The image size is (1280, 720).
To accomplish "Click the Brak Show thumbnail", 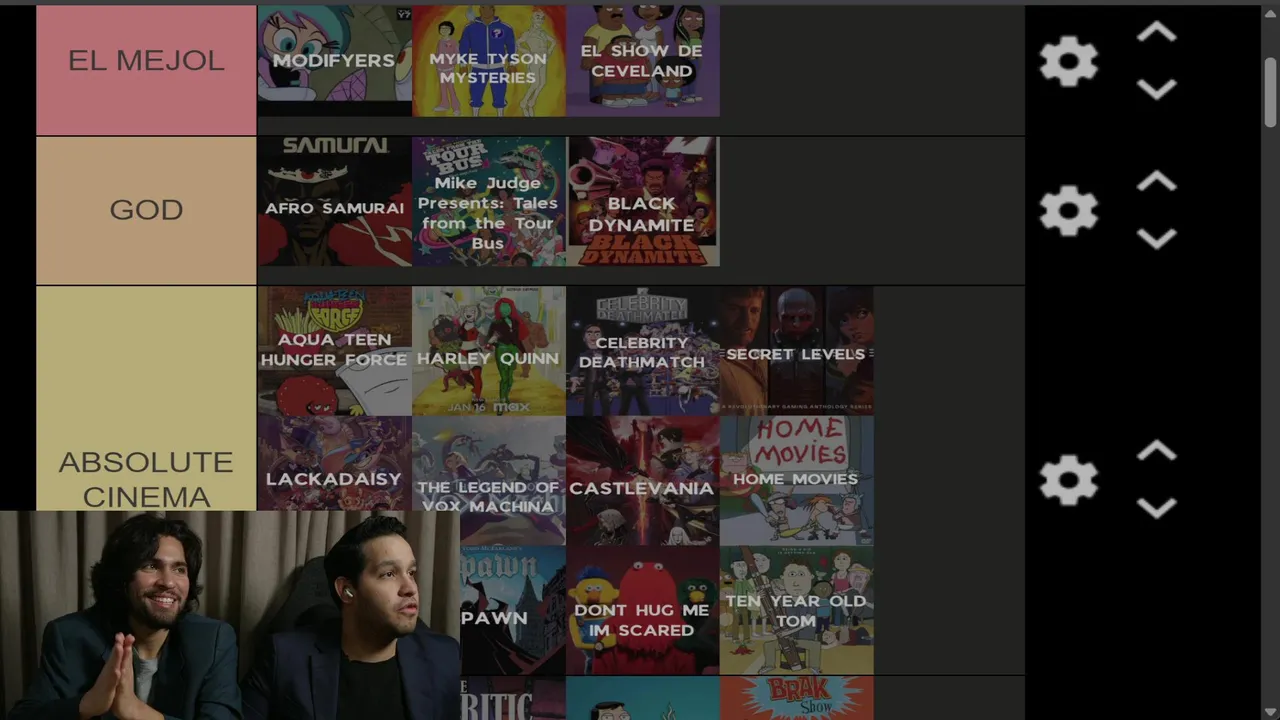I will pos(797,698).
